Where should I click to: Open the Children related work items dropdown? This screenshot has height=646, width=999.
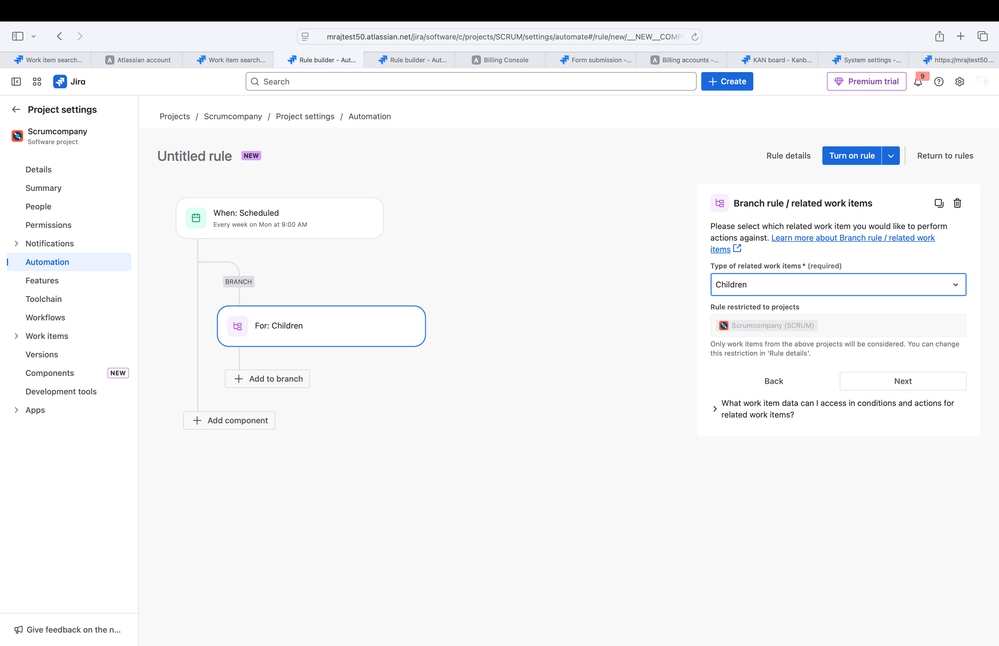[x=838, y=284]
